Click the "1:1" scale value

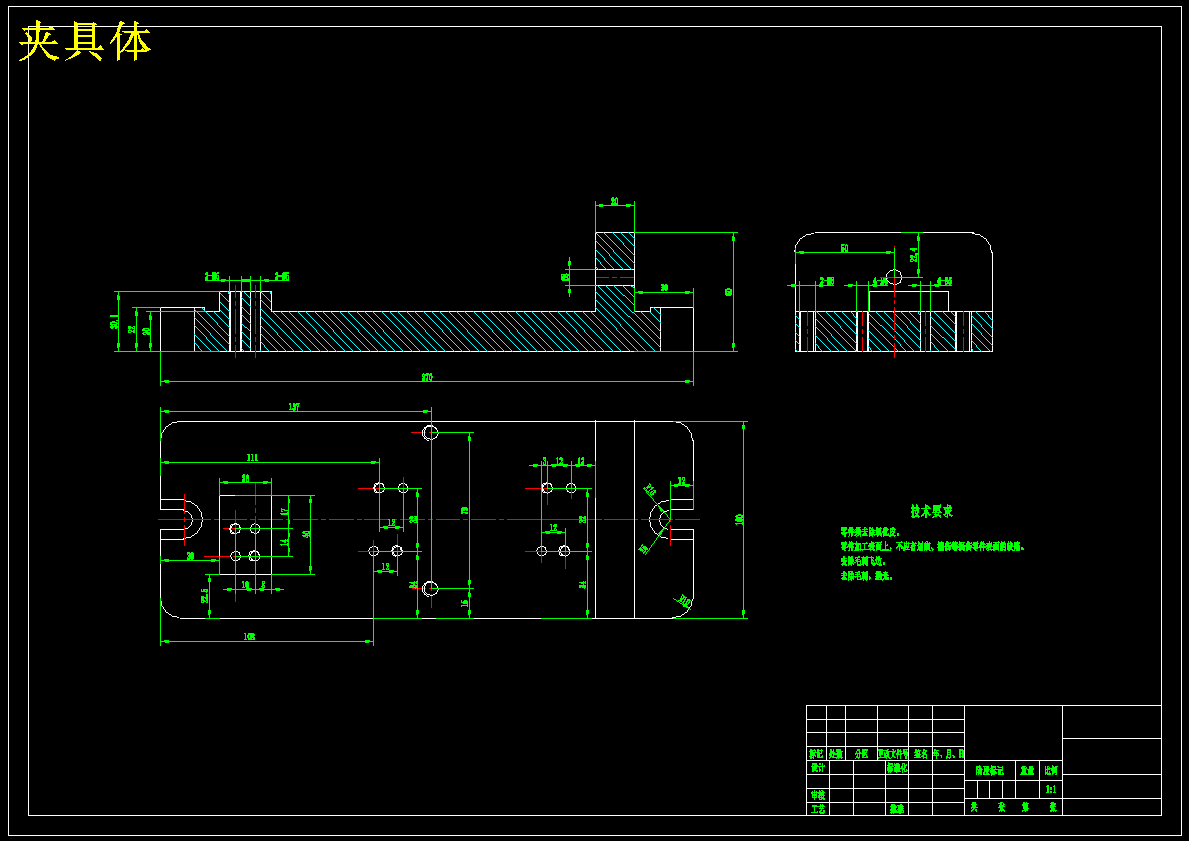pos(1051,789)
